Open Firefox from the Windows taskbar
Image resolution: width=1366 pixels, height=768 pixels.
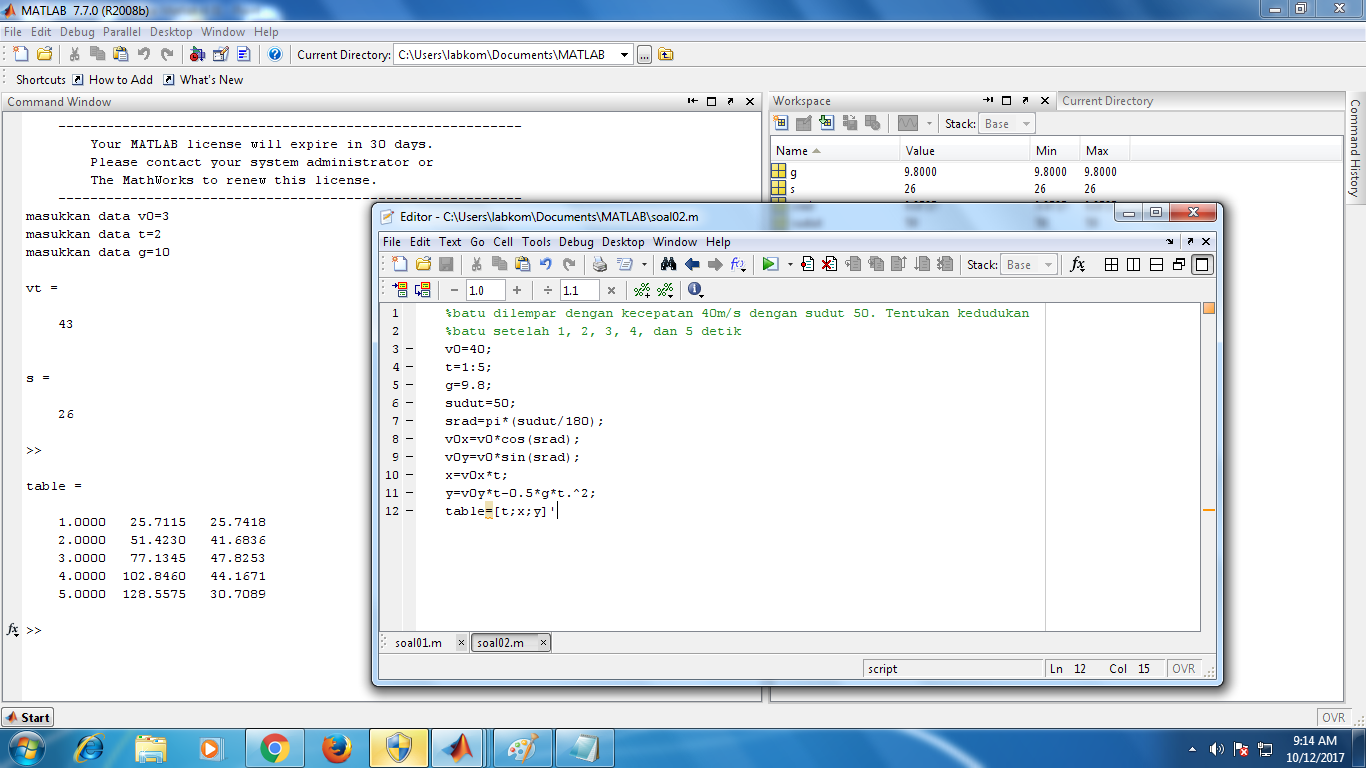click(x=337, y=748)
